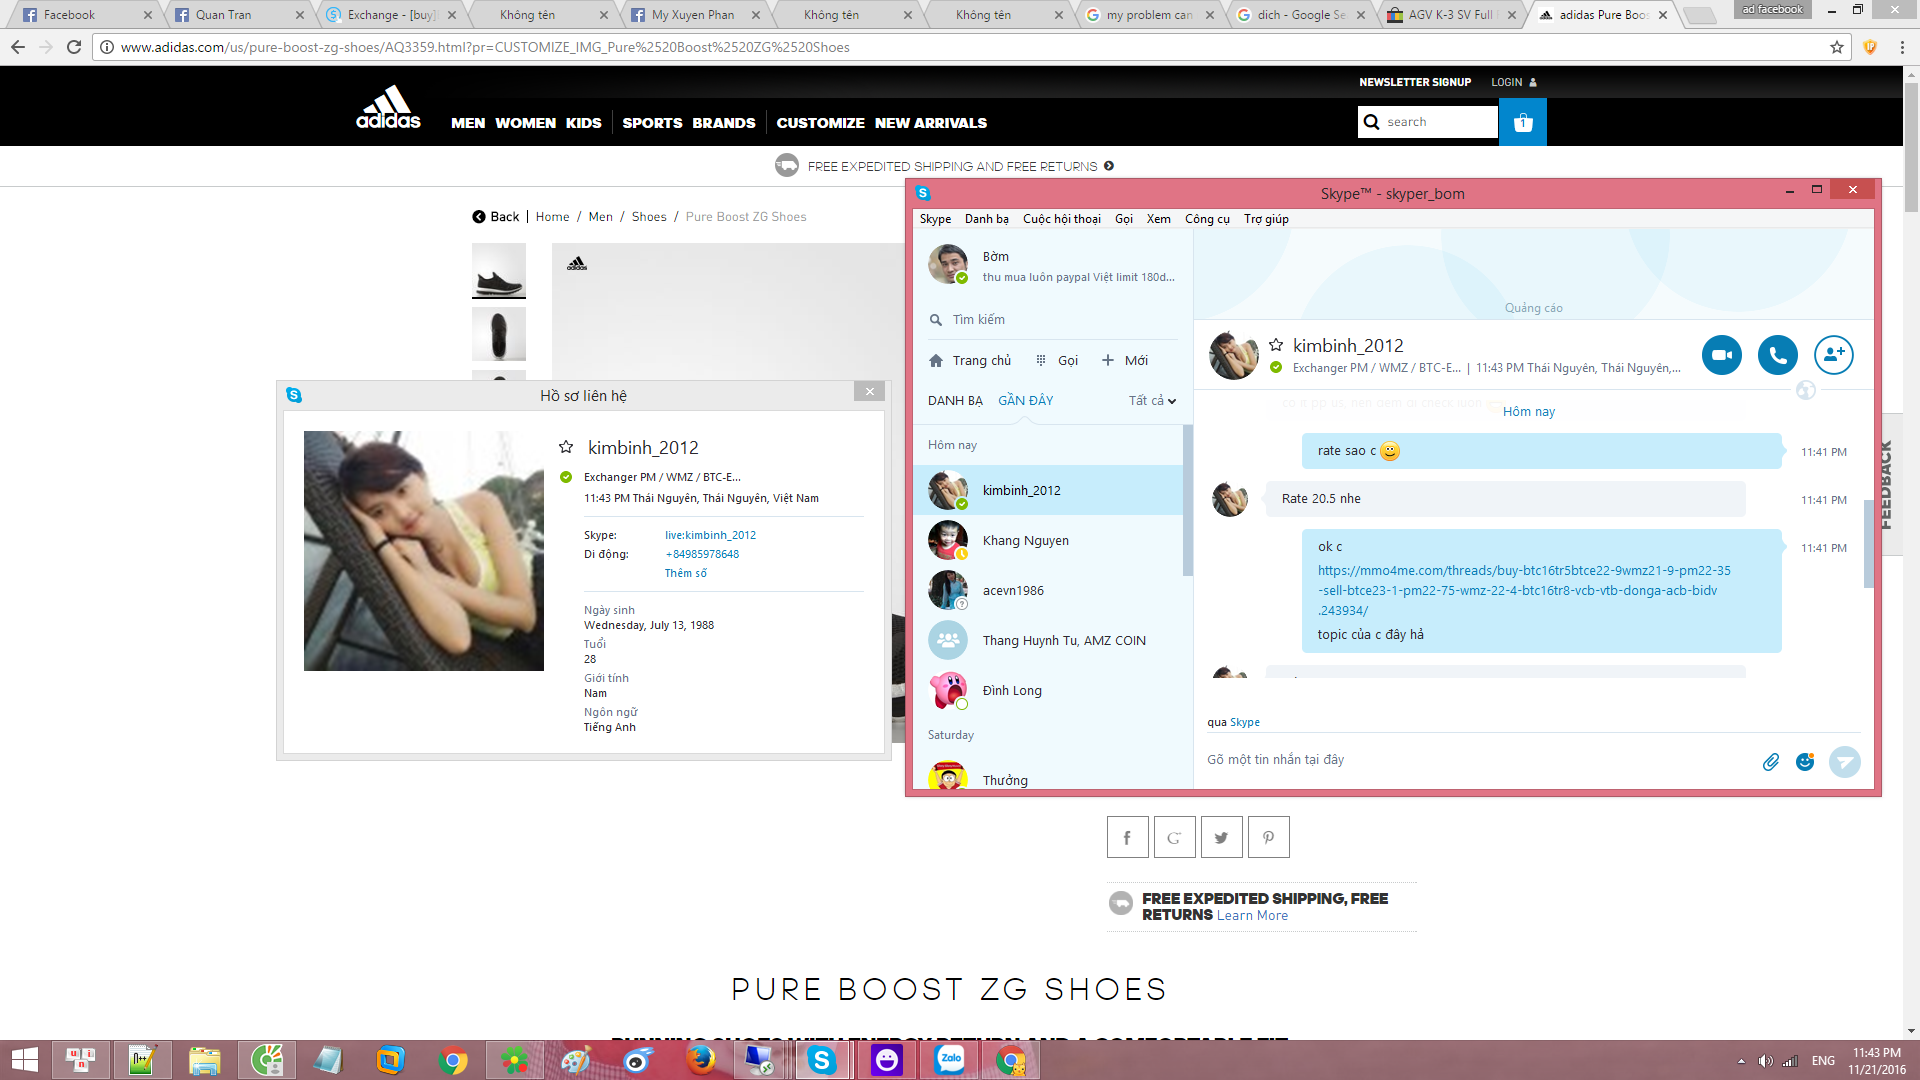
Task: Open the Công cụ menu in Skype
Action: tap(1207, 219)
